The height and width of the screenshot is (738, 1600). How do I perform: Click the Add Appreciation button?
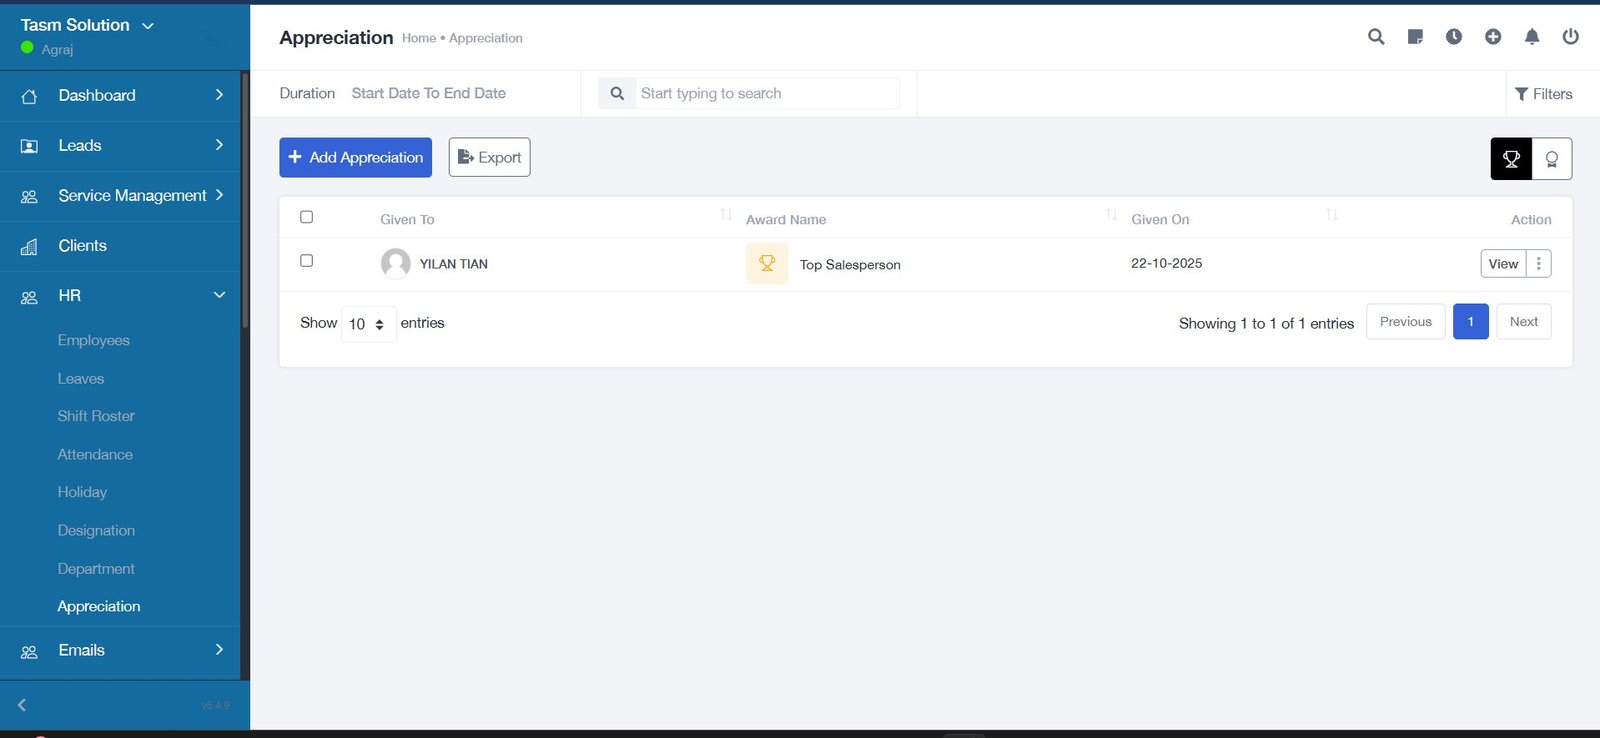click(355, 158)
